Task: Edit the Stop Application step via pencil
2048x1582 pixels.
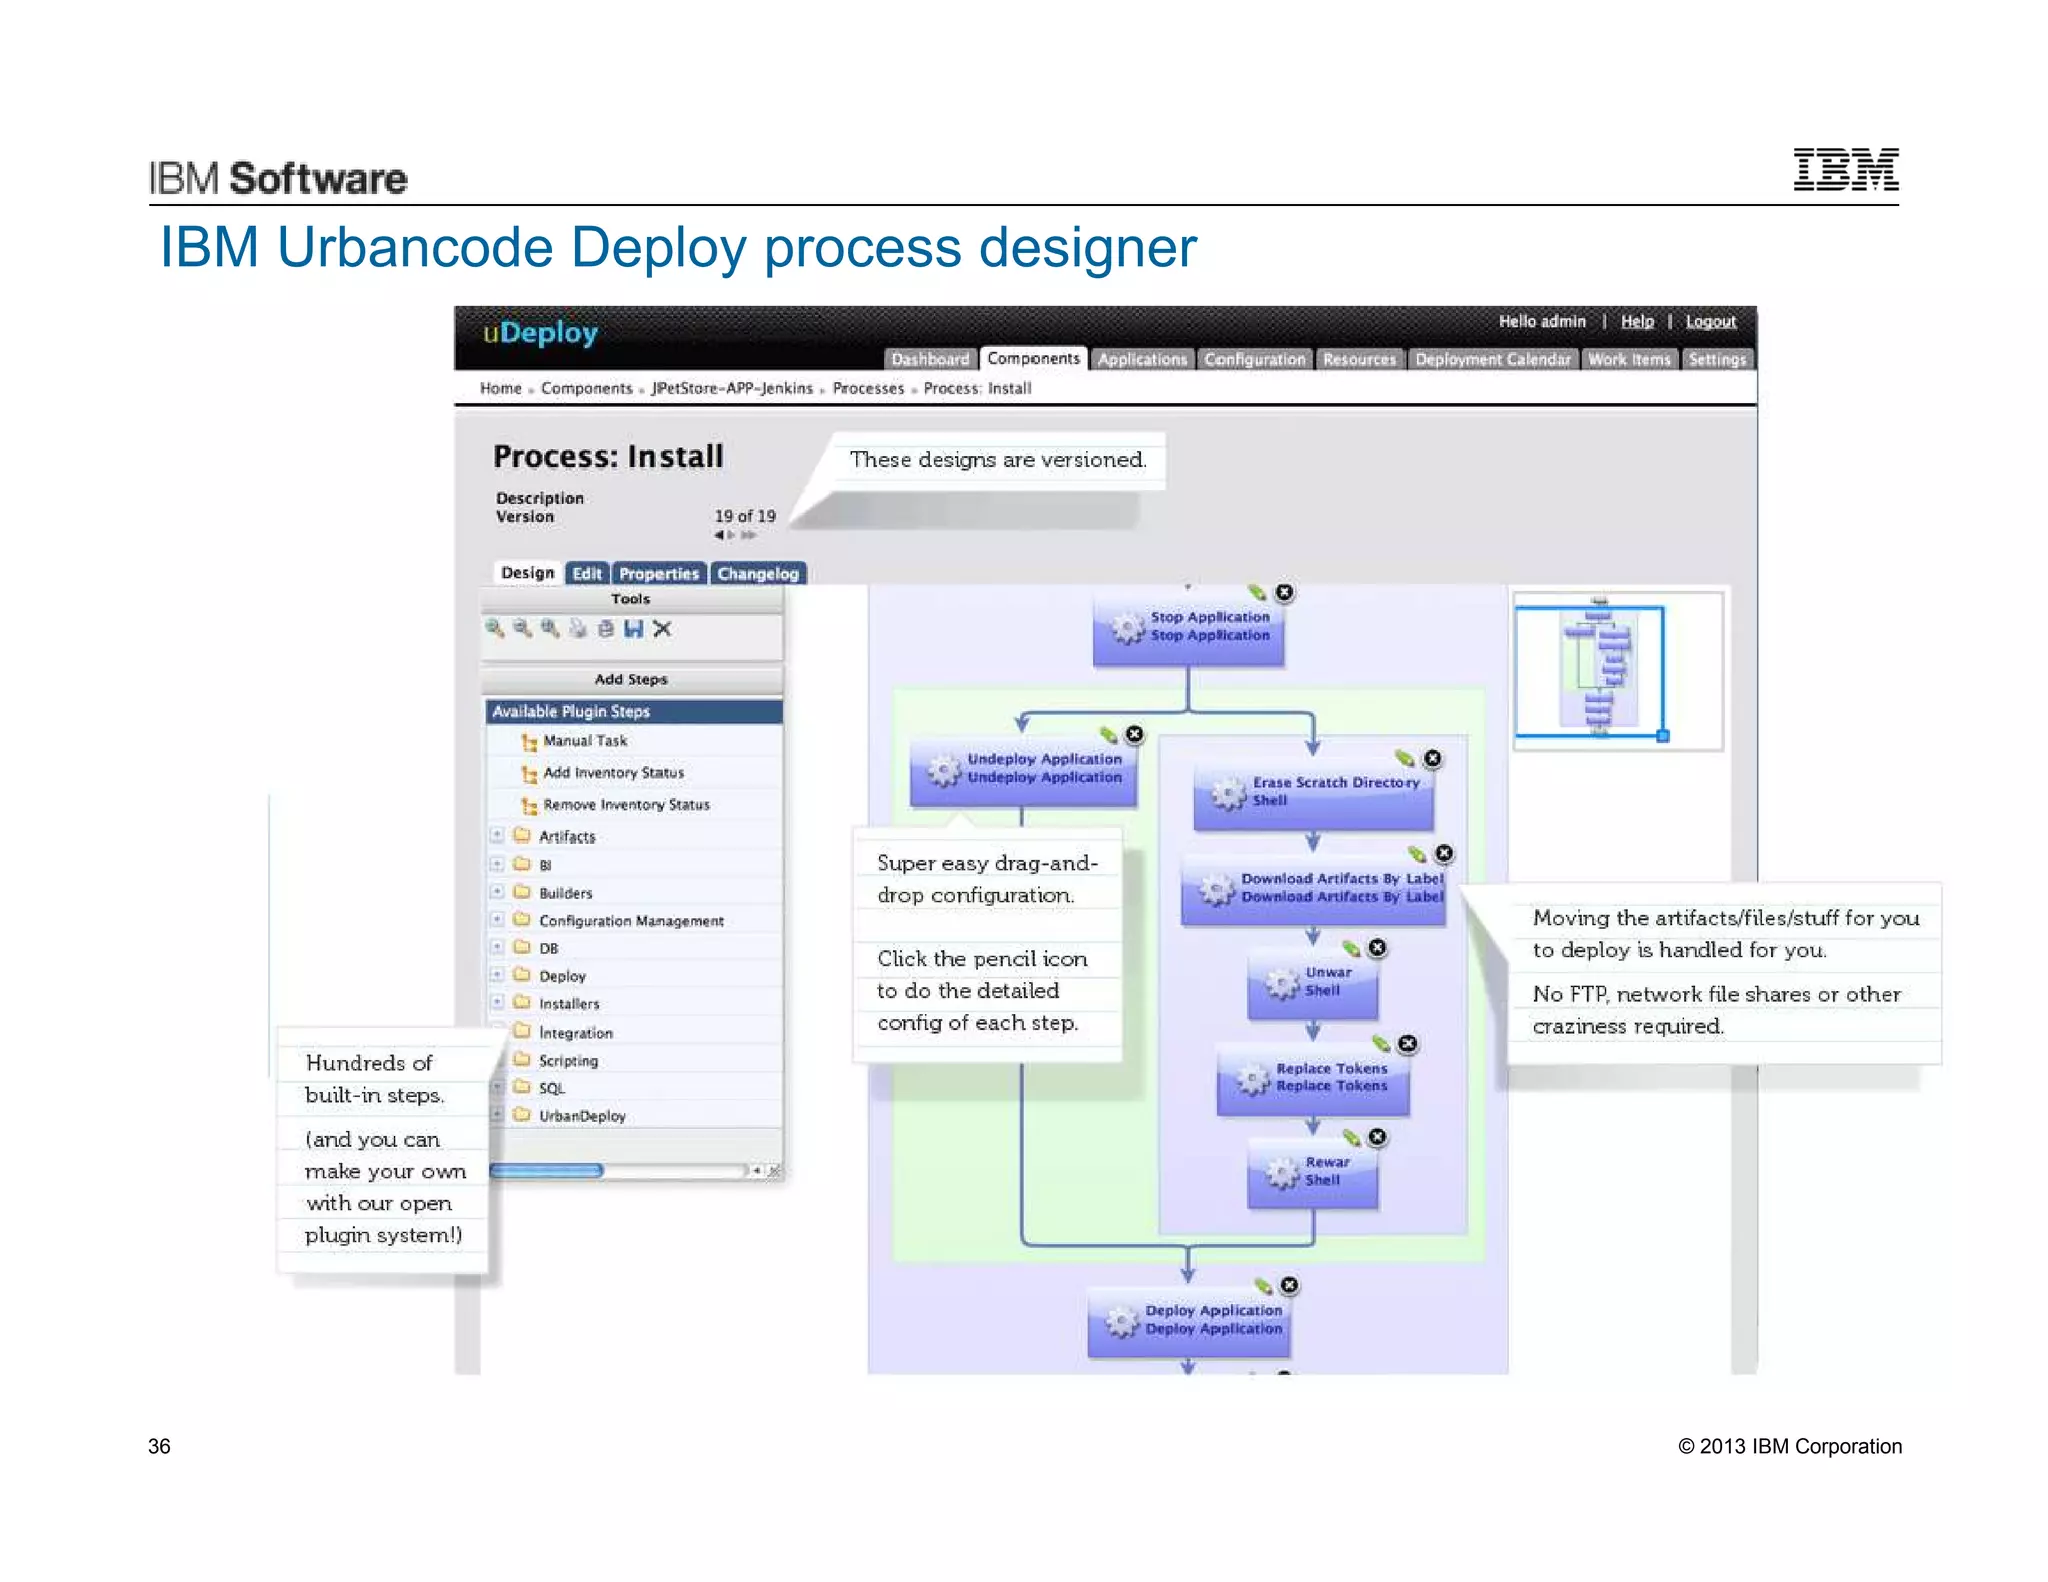Action: coord(1257,593)
